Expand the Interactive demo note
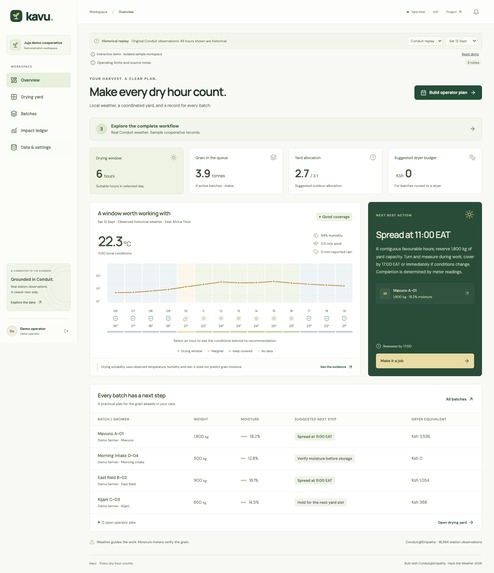The image size is (494, 573). [126, 54]
